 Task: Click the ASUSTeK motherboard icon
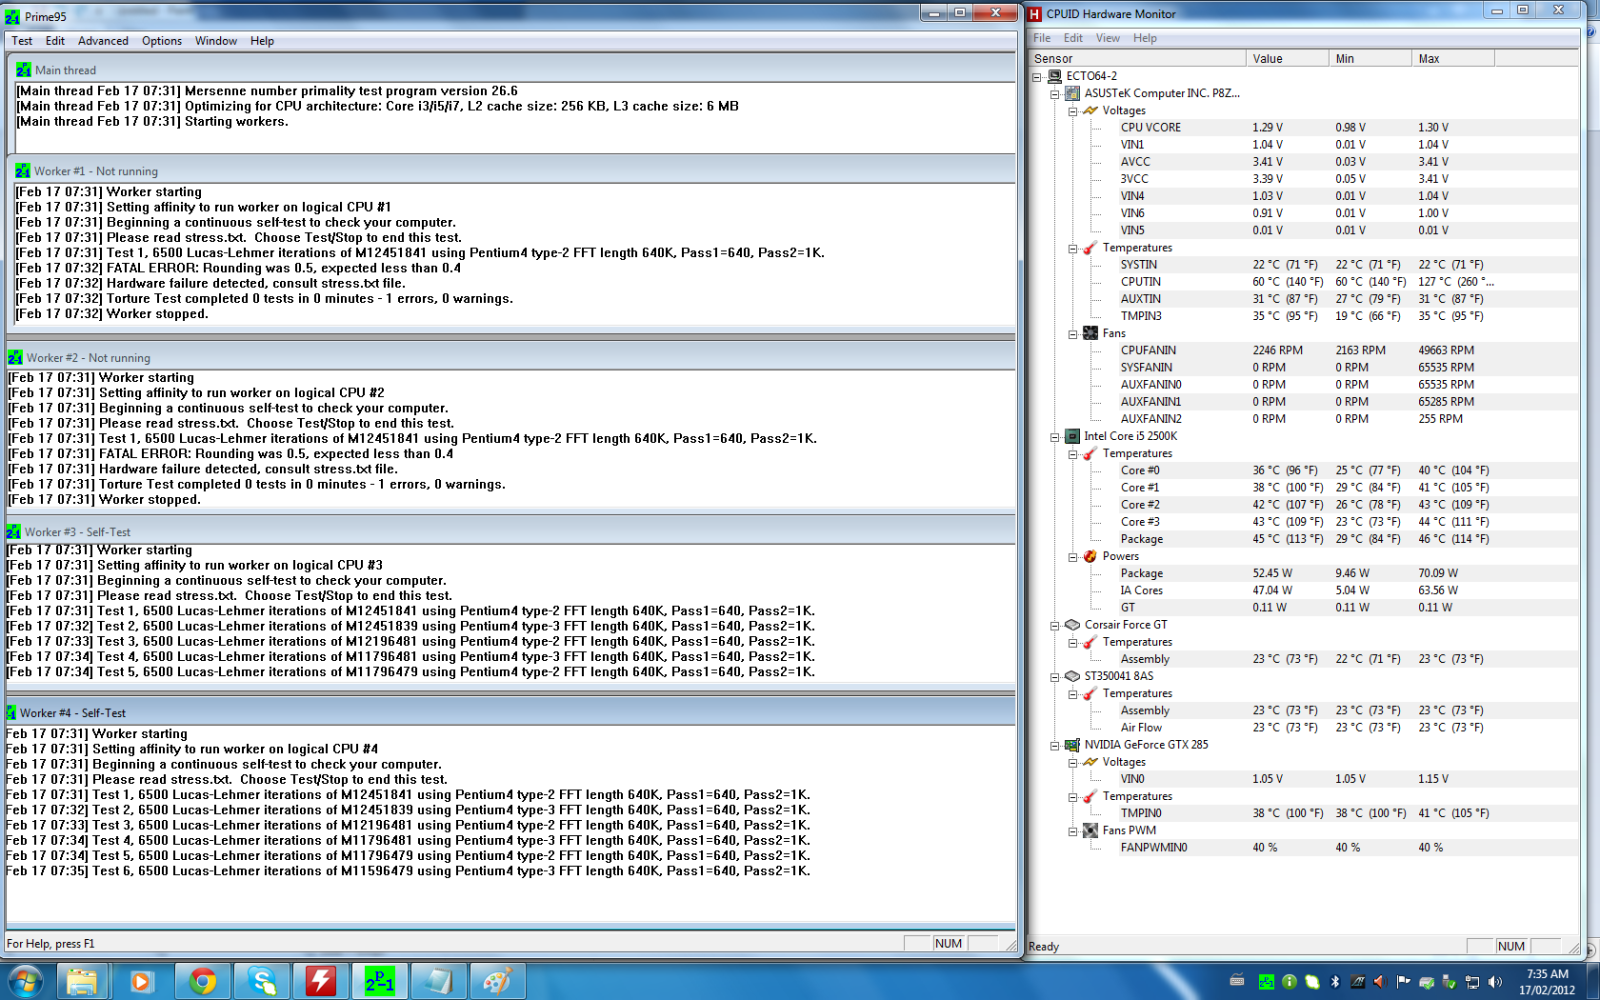pyautogui.click(x=1072, y=93)
